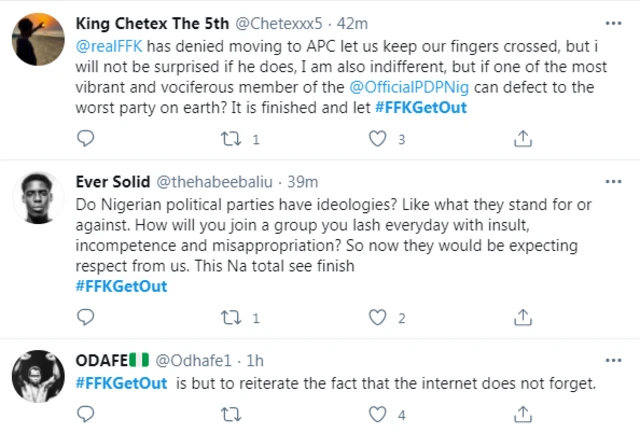Viewport: 640px width, 433px height.
Task: Open more options on King Chetex's tweet
Action: click(611, 20)
